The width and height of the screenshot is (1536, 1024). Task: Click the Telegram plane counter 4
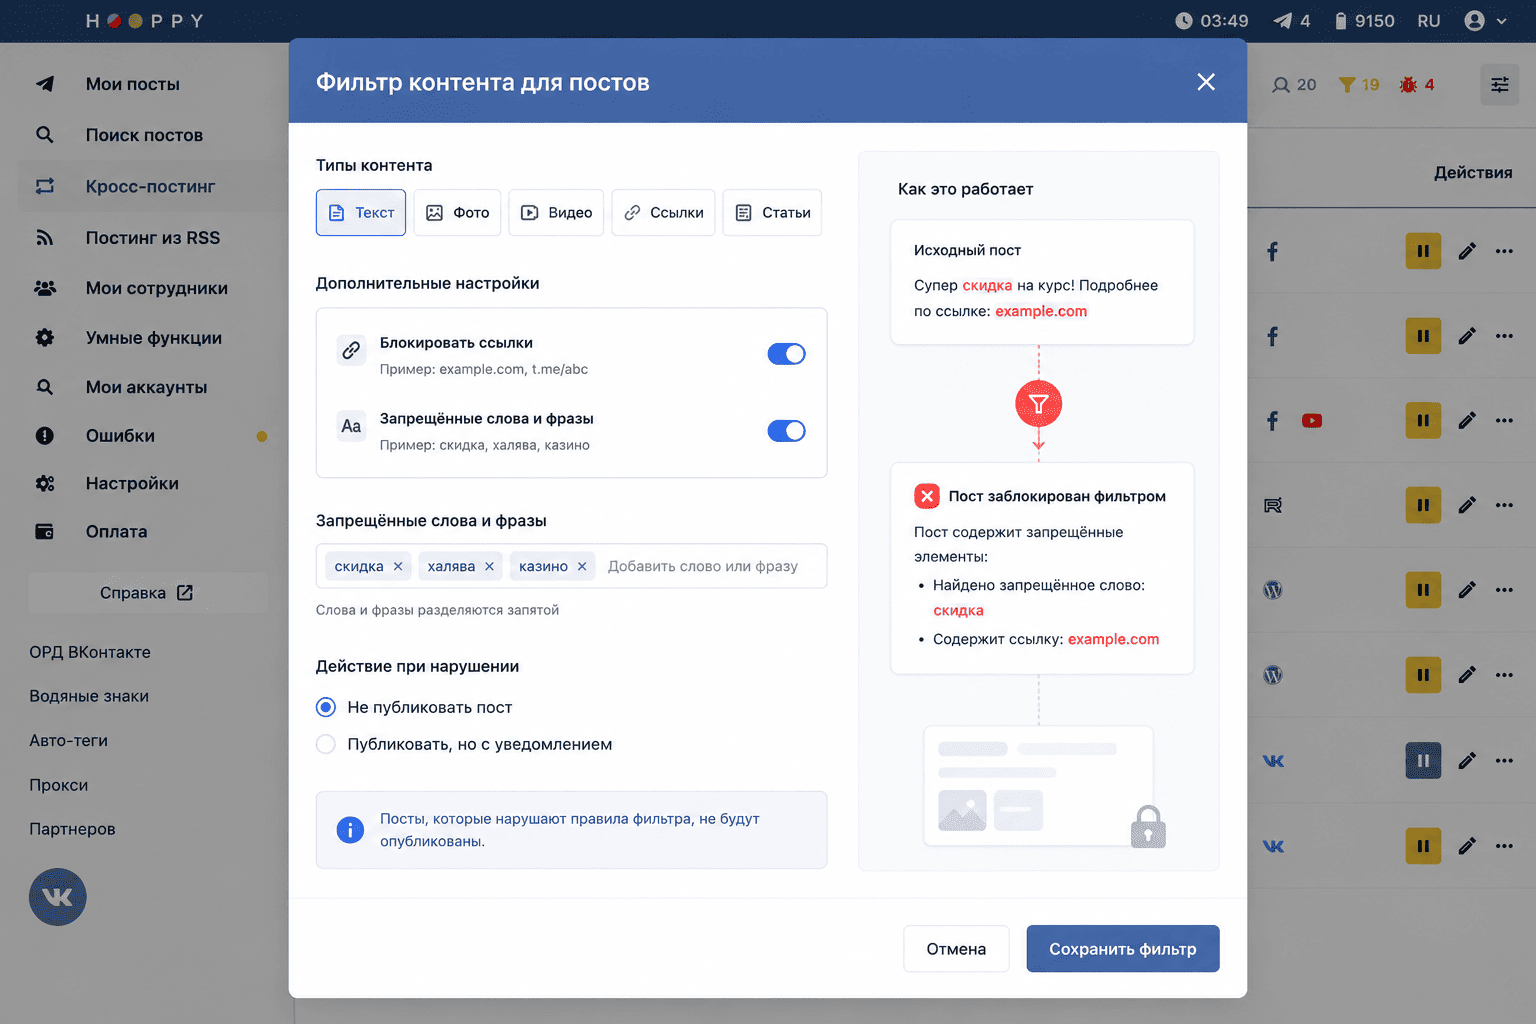coord(1291,21)
